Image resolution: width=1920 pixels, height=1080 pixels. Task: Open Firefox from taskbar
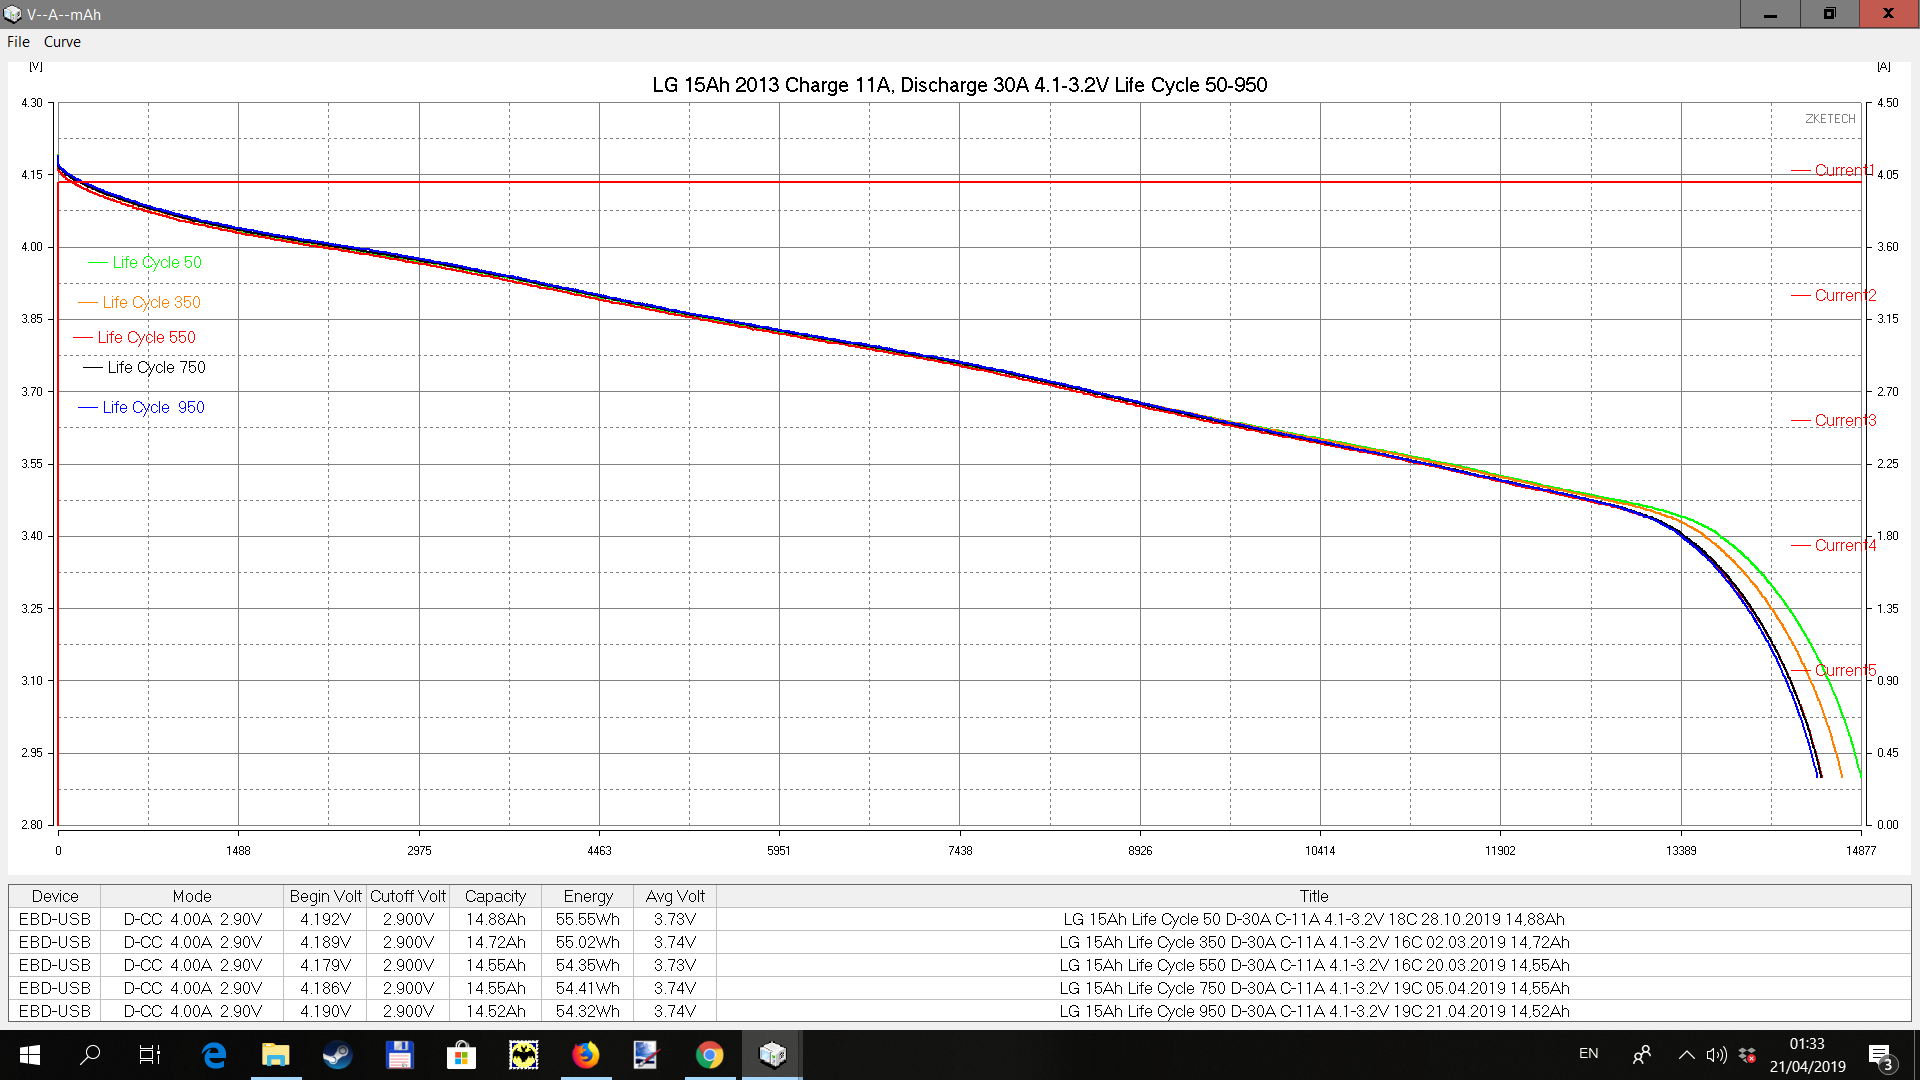click(586, 1054)
